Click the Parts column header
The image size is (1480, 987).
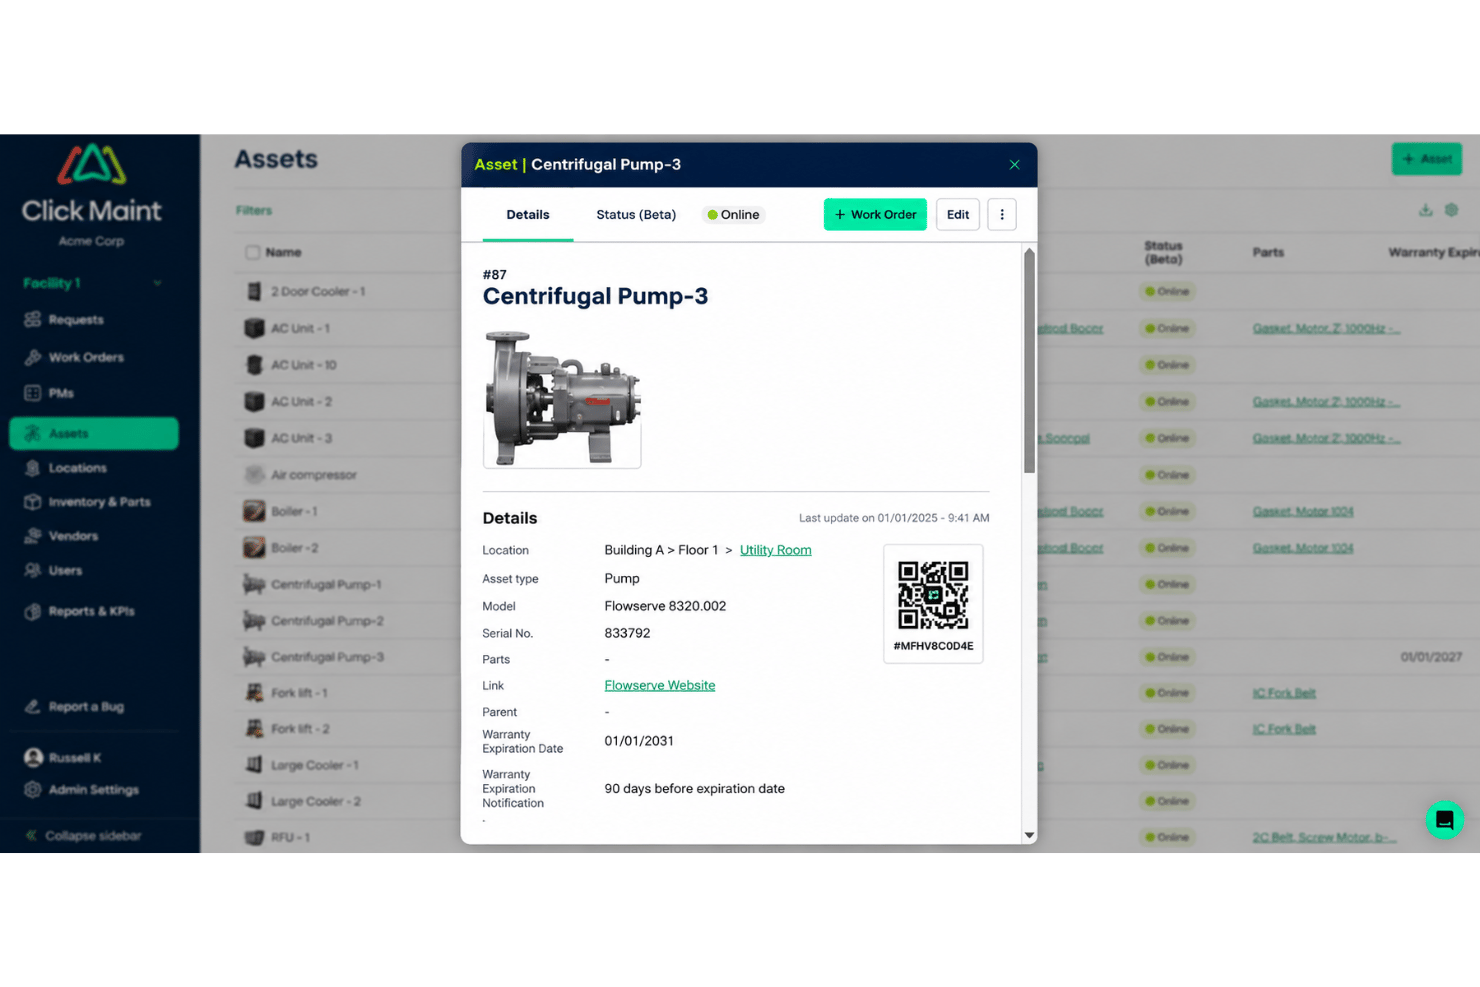pyautogui.click(x=1268, y=253)
